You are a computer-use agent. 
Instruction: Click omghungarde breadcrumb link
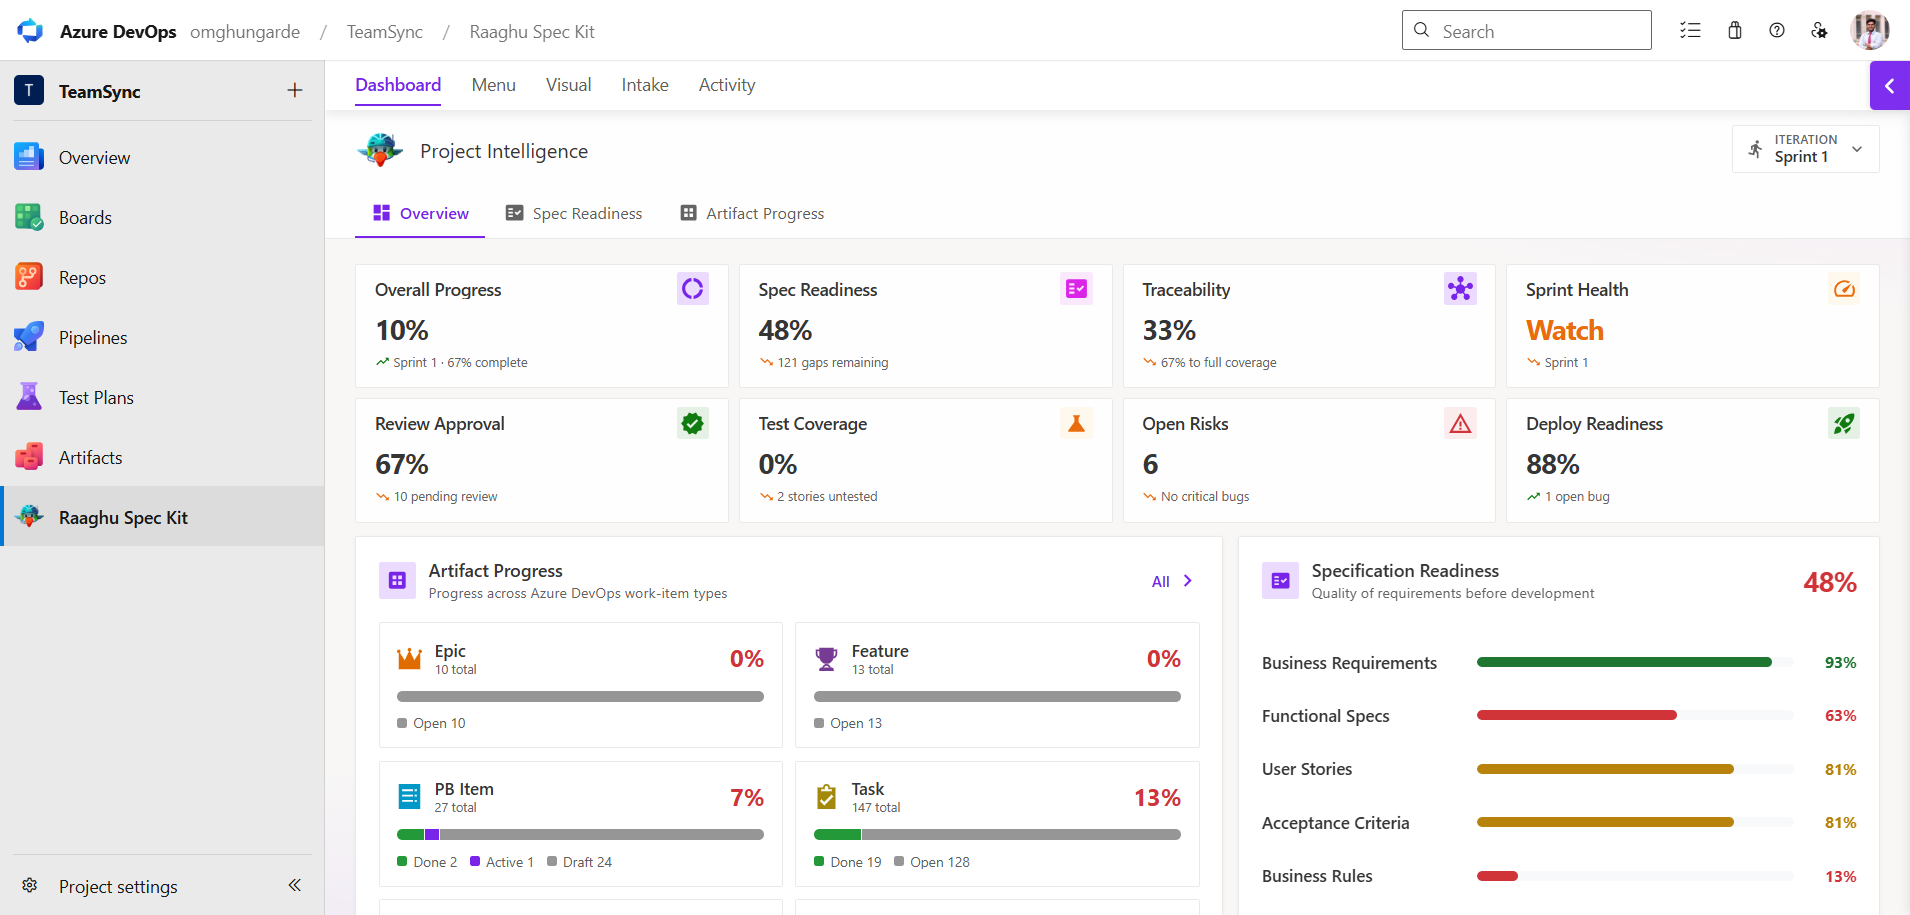coord(245,32)
